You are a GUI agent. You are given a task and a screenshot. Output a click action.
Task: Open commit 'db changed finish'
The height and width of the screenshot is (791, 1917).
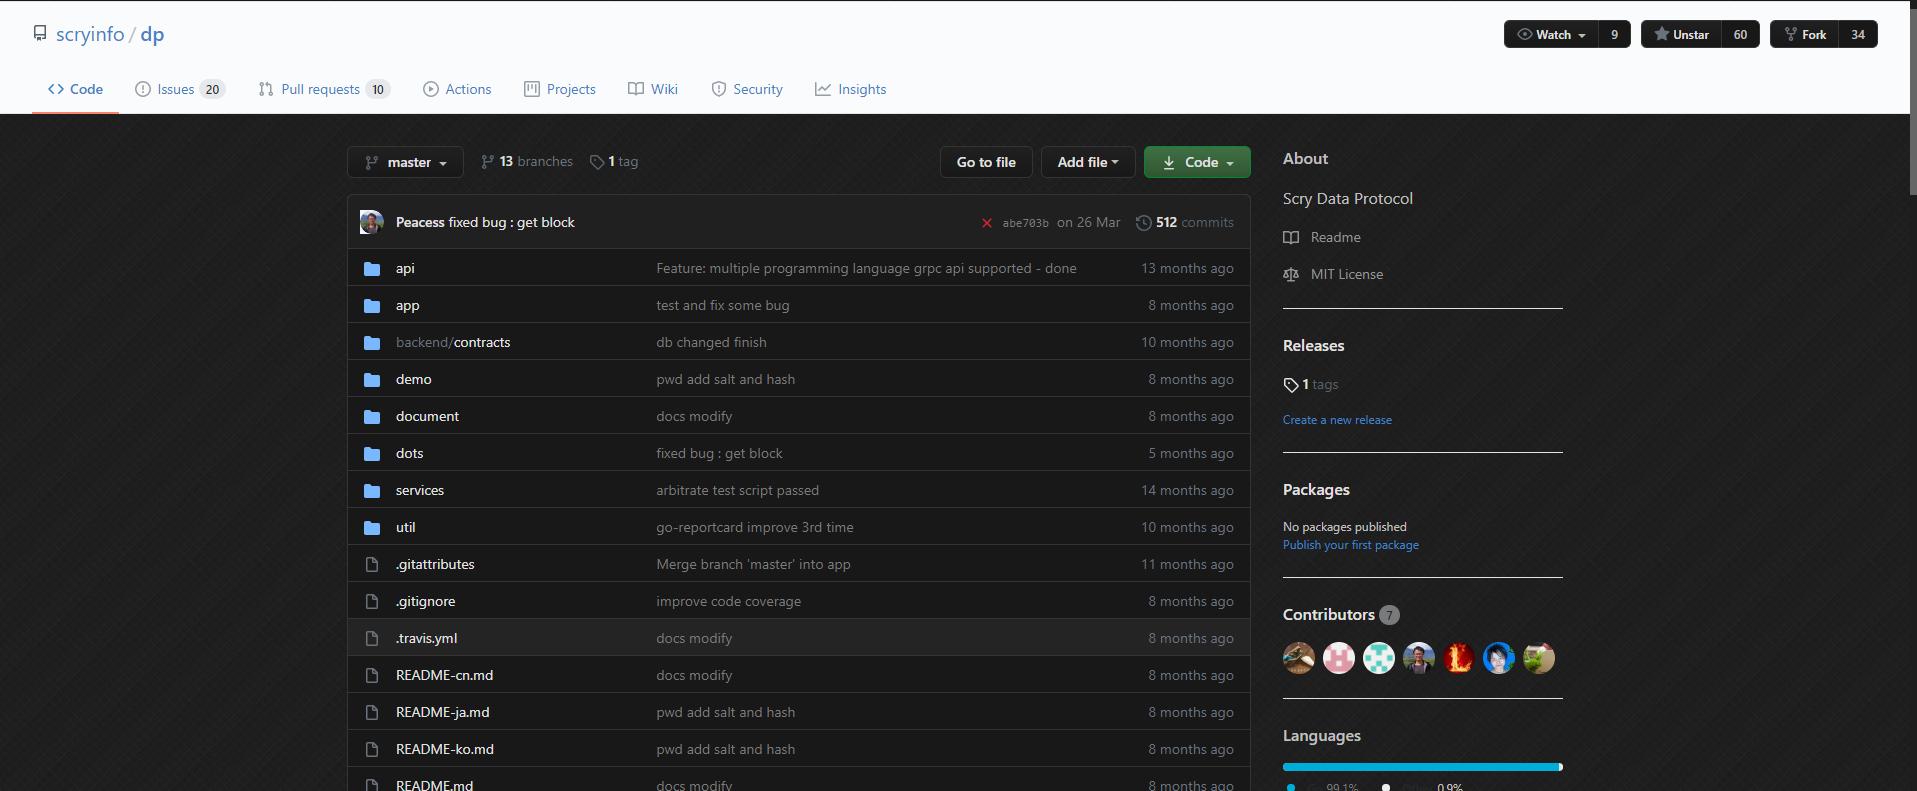[711, 342]
